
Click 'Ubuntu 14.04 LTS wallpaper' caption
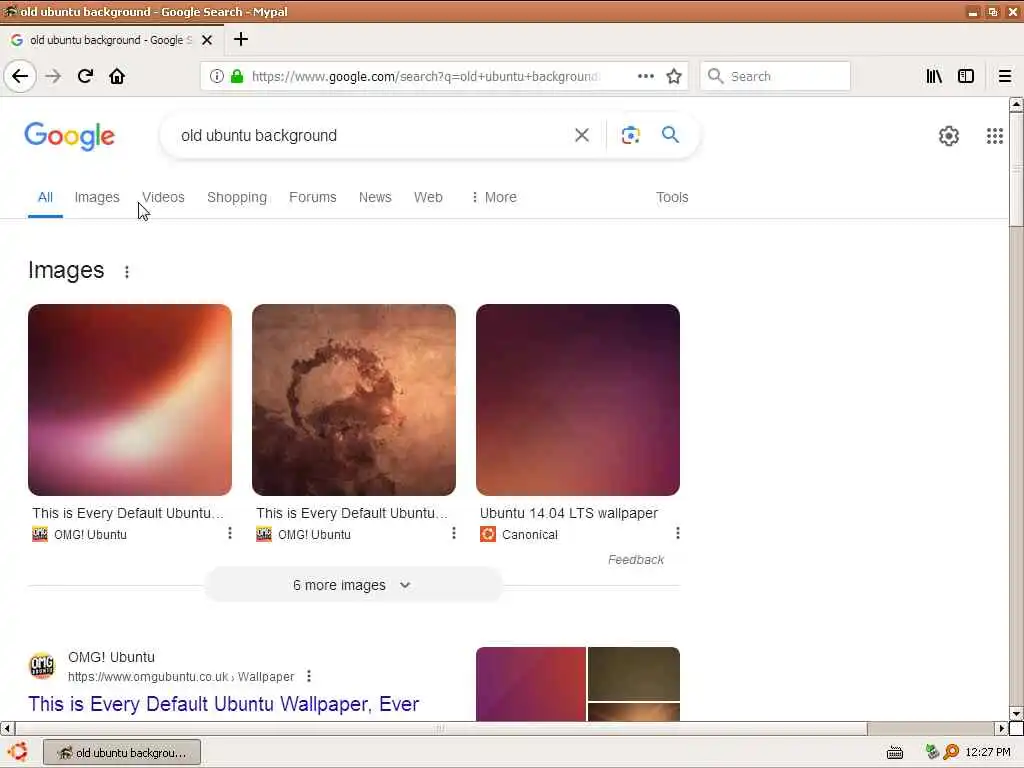click(569, 513)
